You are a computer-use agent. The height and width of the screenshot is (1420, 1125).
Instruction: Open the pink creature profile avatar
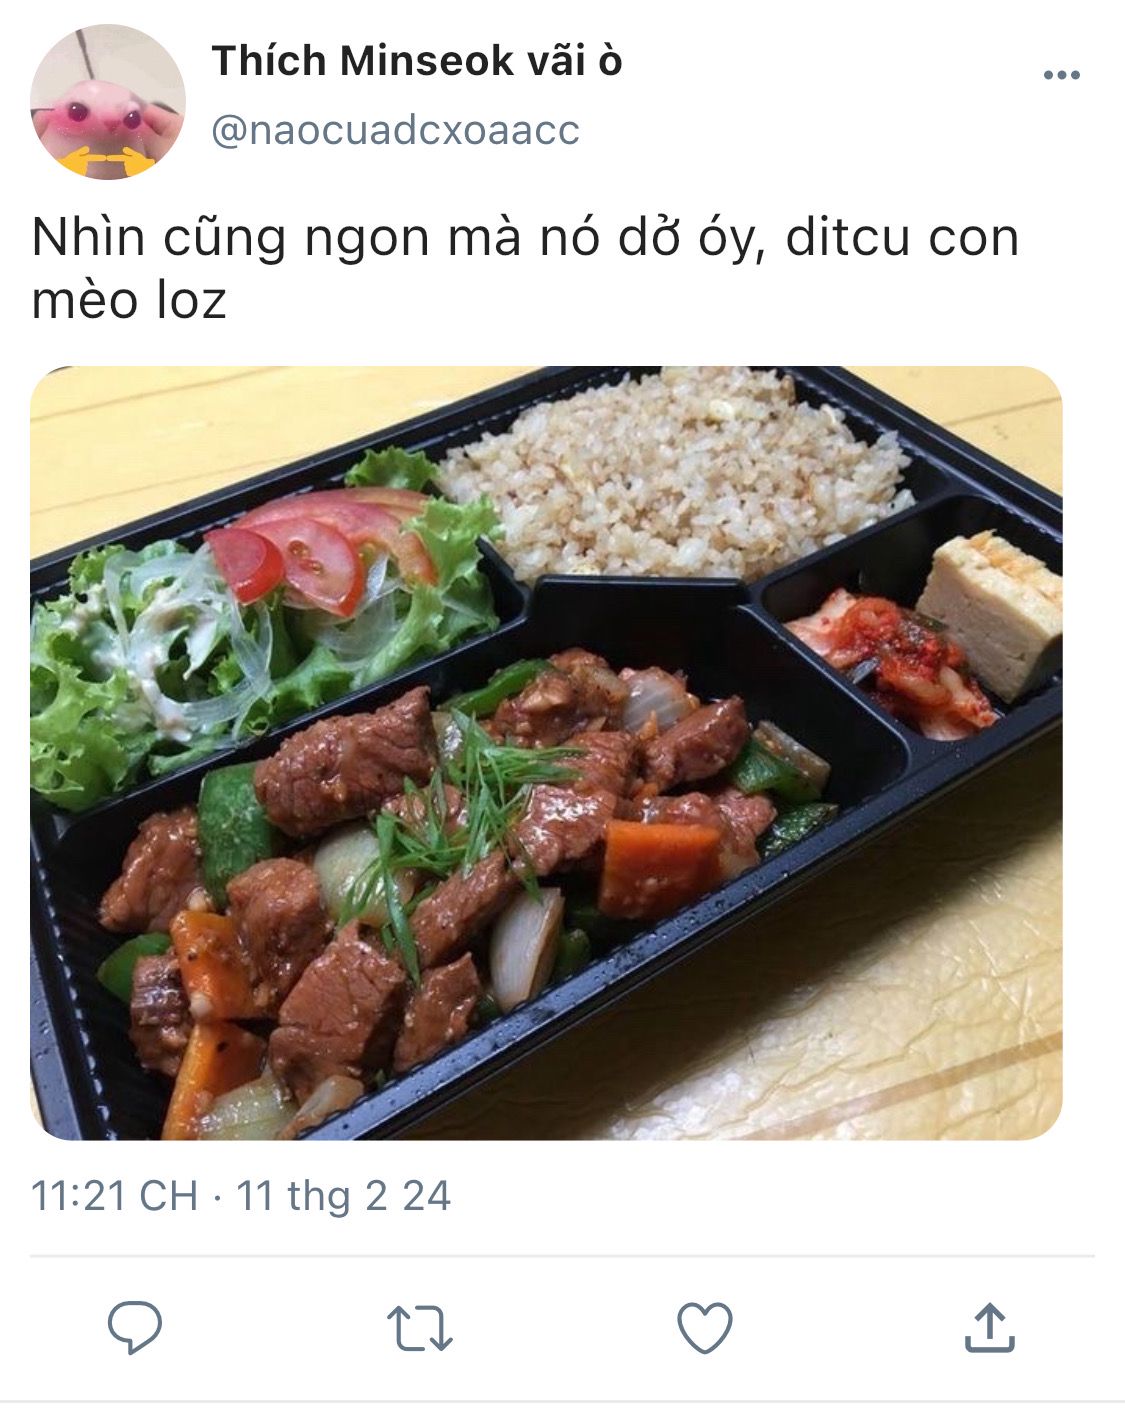[x=108, y=102]
